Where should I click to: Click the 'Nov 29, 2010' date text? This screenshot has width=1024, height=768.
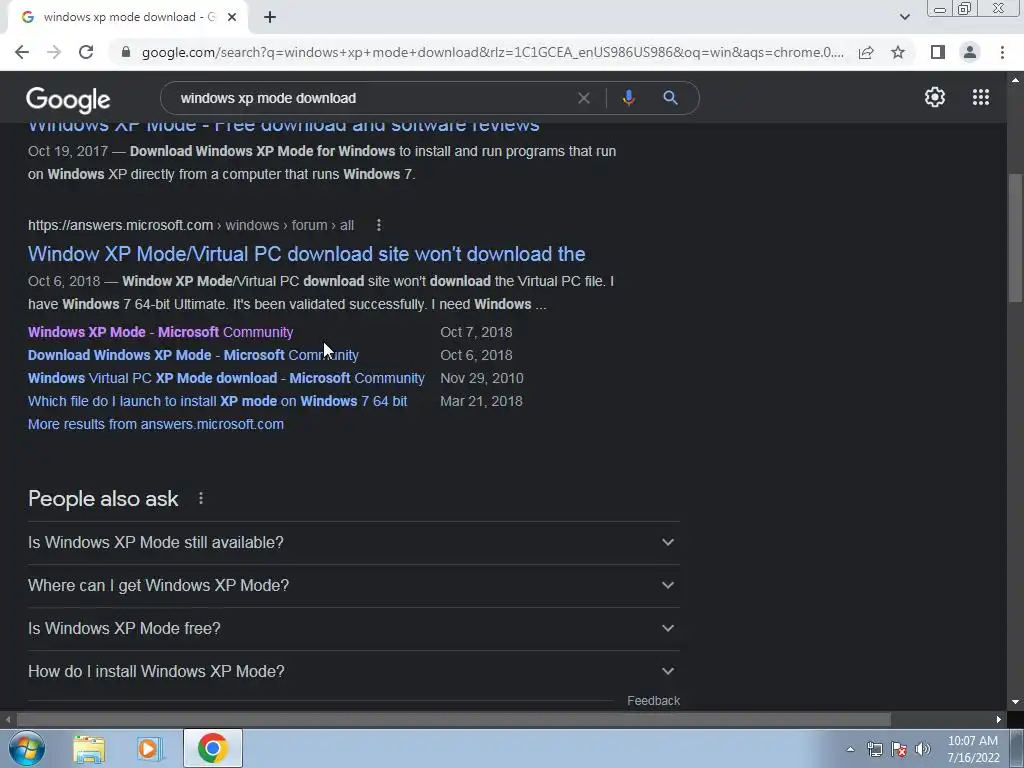tap(482, 378)
